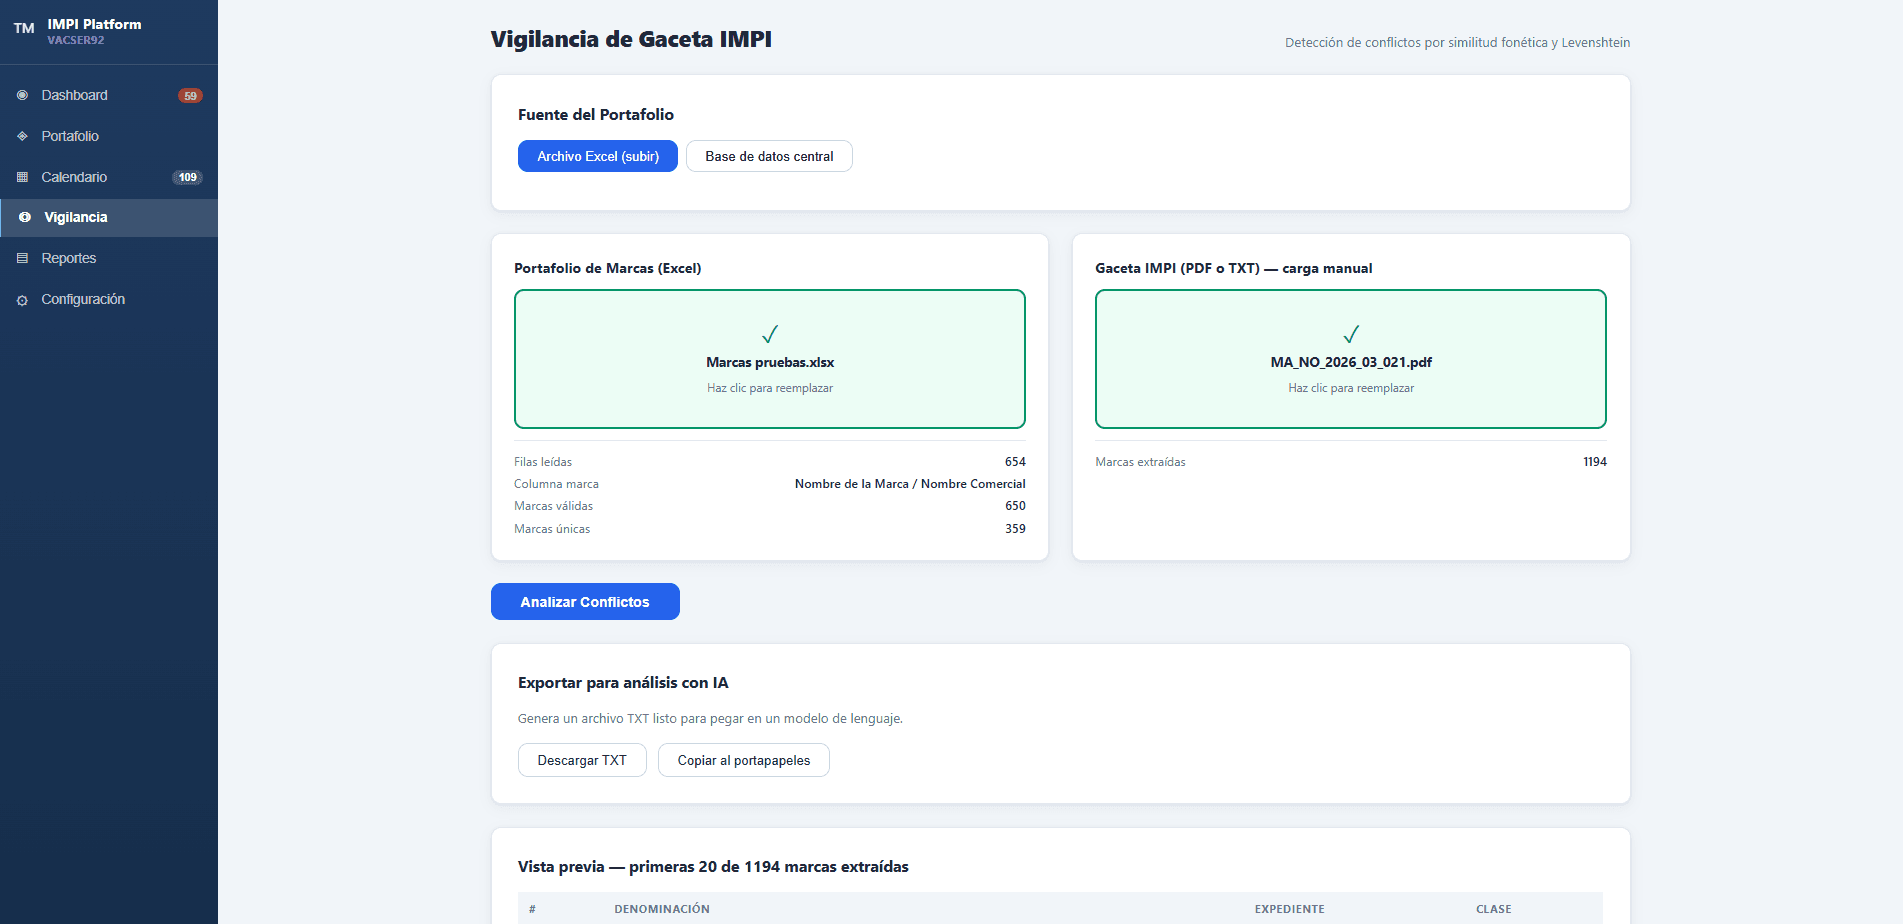The width and height of the screenshot is (1903, 924).
Task: Click the DENOMINACIÓN column header
Action: [662, 909]
